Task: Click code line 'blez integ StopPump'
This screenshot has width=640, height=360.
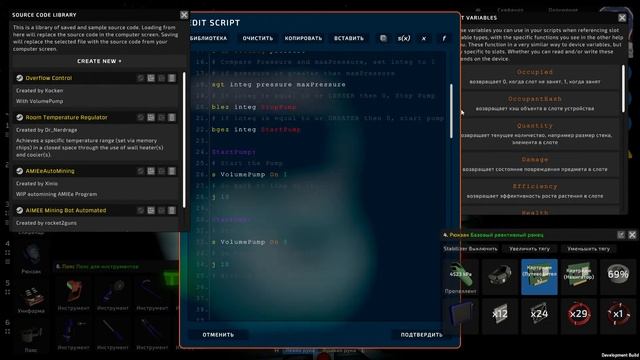Action: click(254, 107)
